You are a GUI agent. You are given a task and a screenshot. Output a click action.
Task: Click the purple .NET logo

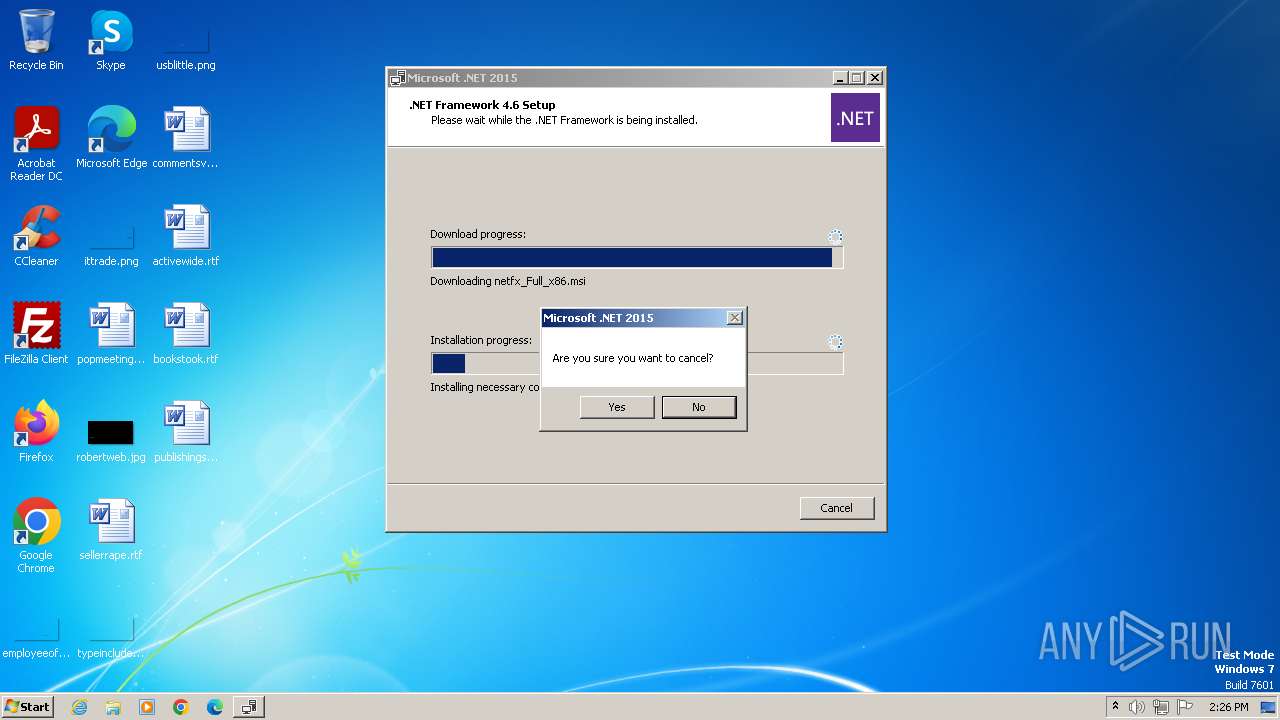pos(855,118)
